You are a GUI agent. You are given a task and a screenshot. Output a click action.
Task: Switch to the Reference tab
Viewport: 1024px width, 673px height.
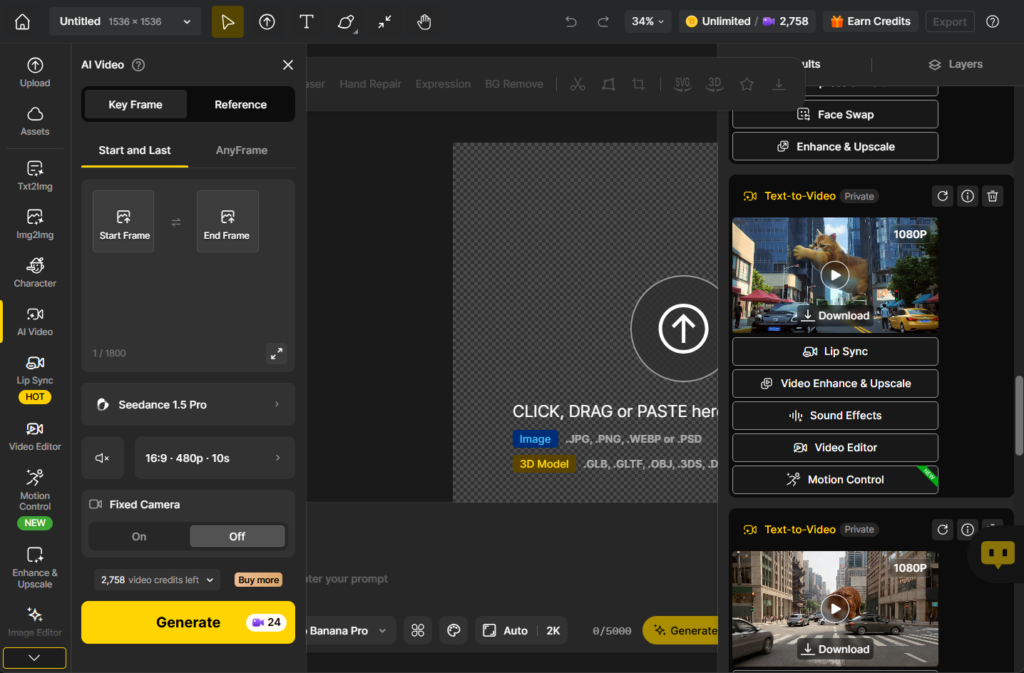coord(240,104)
